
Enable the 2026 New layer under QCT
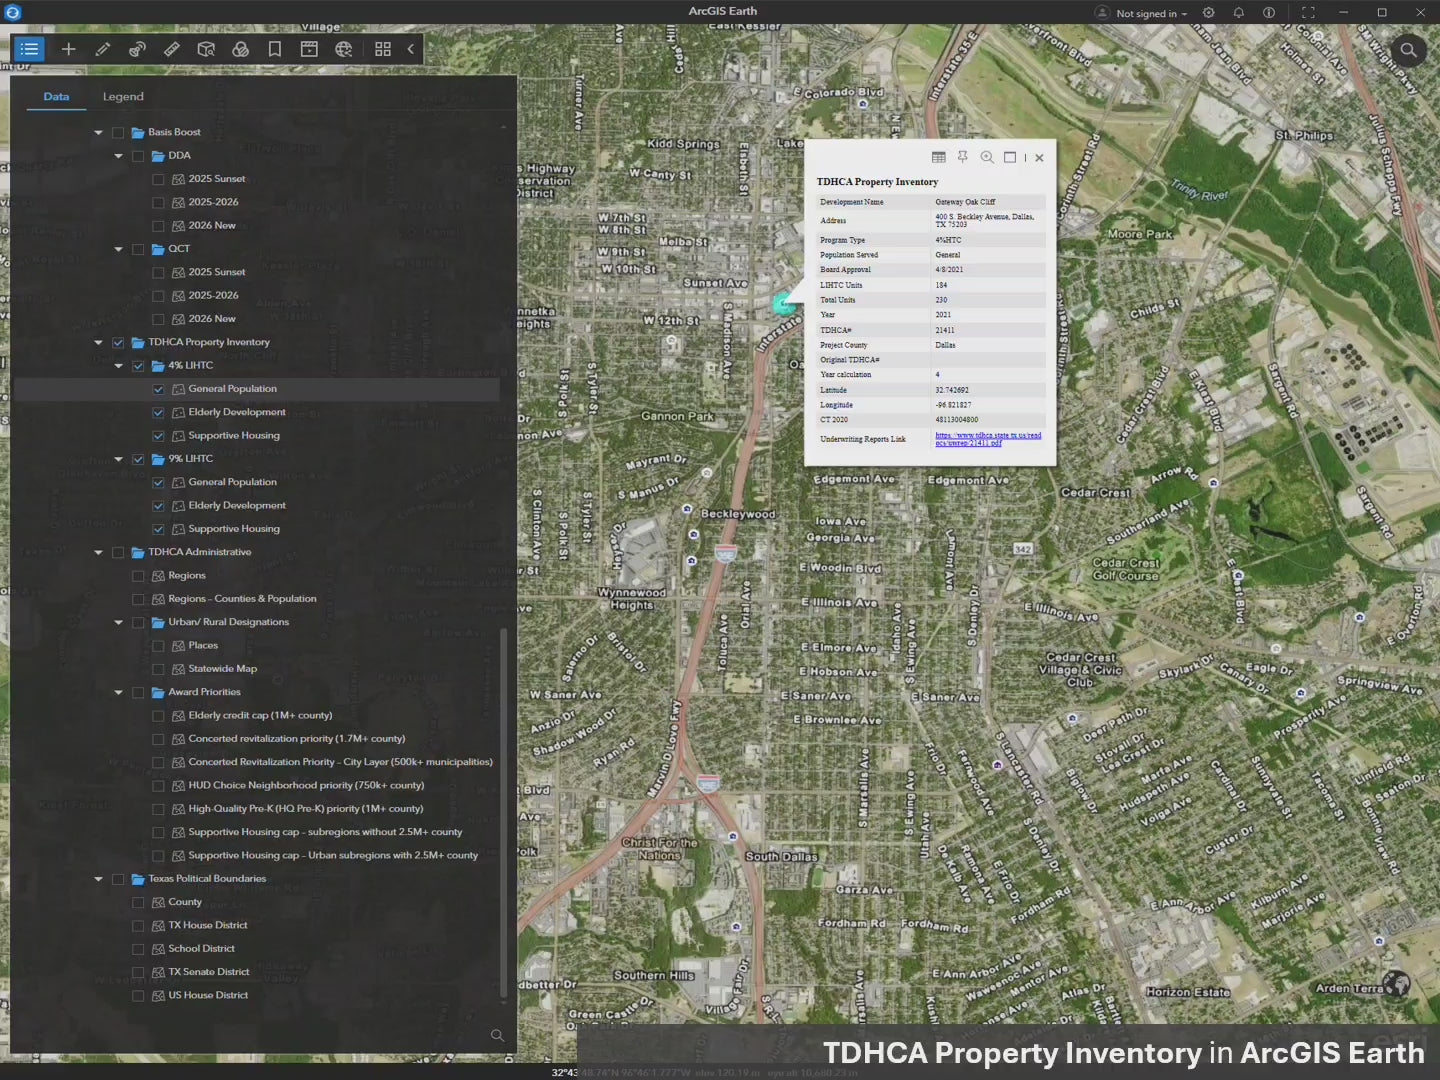pyautogui.click(x=158, y=319)
